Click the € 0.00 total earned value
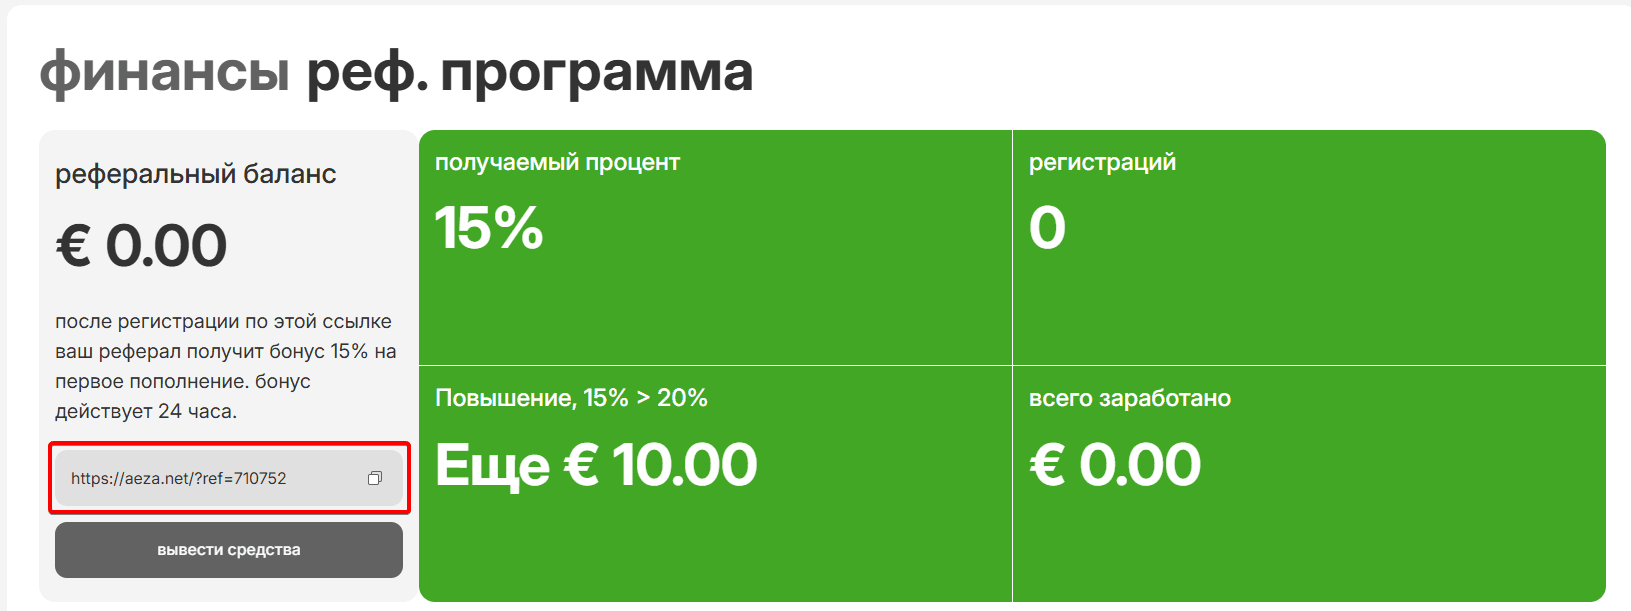The width and height of the screenshot is (1631, 611). 1115,465
